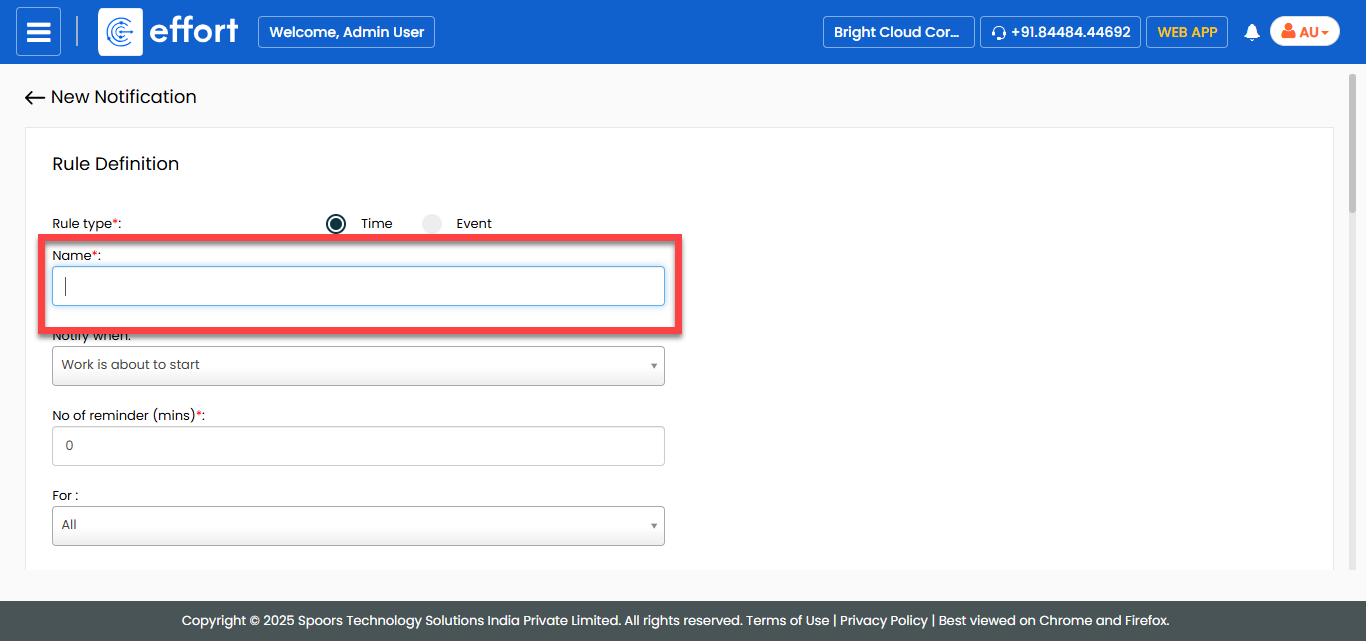Viewport: 1366px width, 641px height.
Task: Select the Time rule type
Action: pyautogui.click(x=336, y=224)
